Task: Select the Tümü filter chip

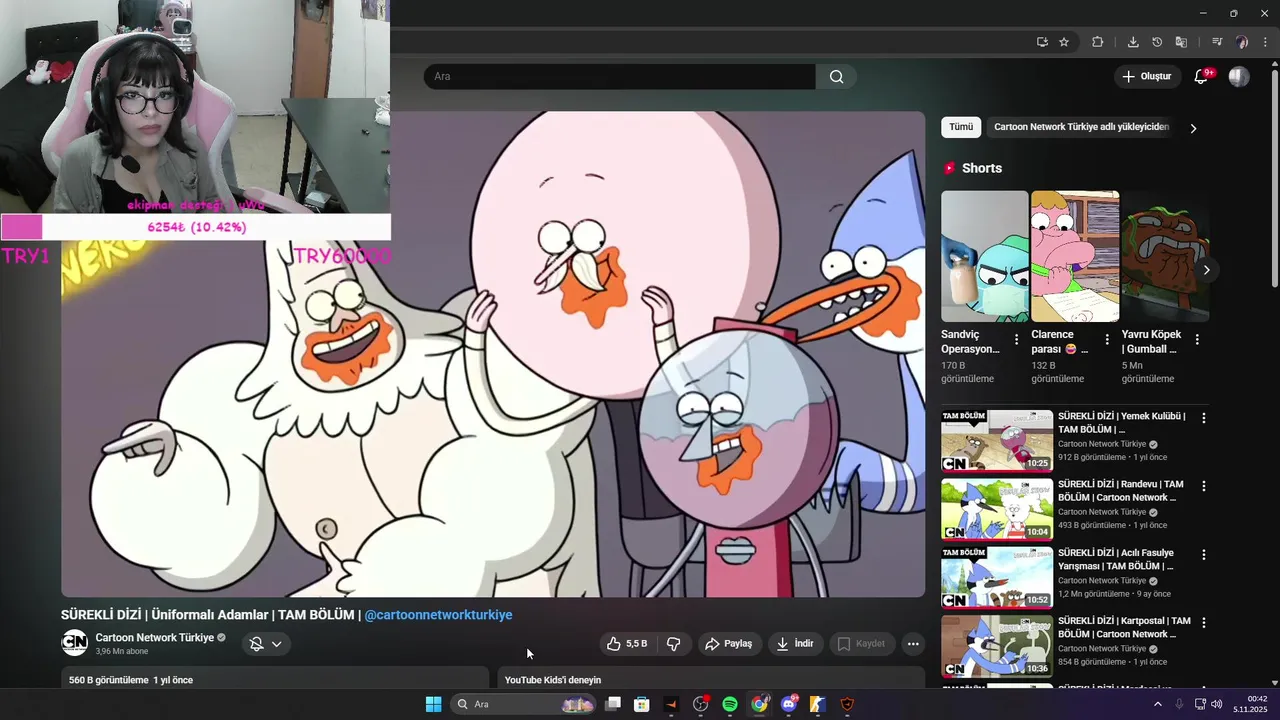Action: (x=961, y=127)
